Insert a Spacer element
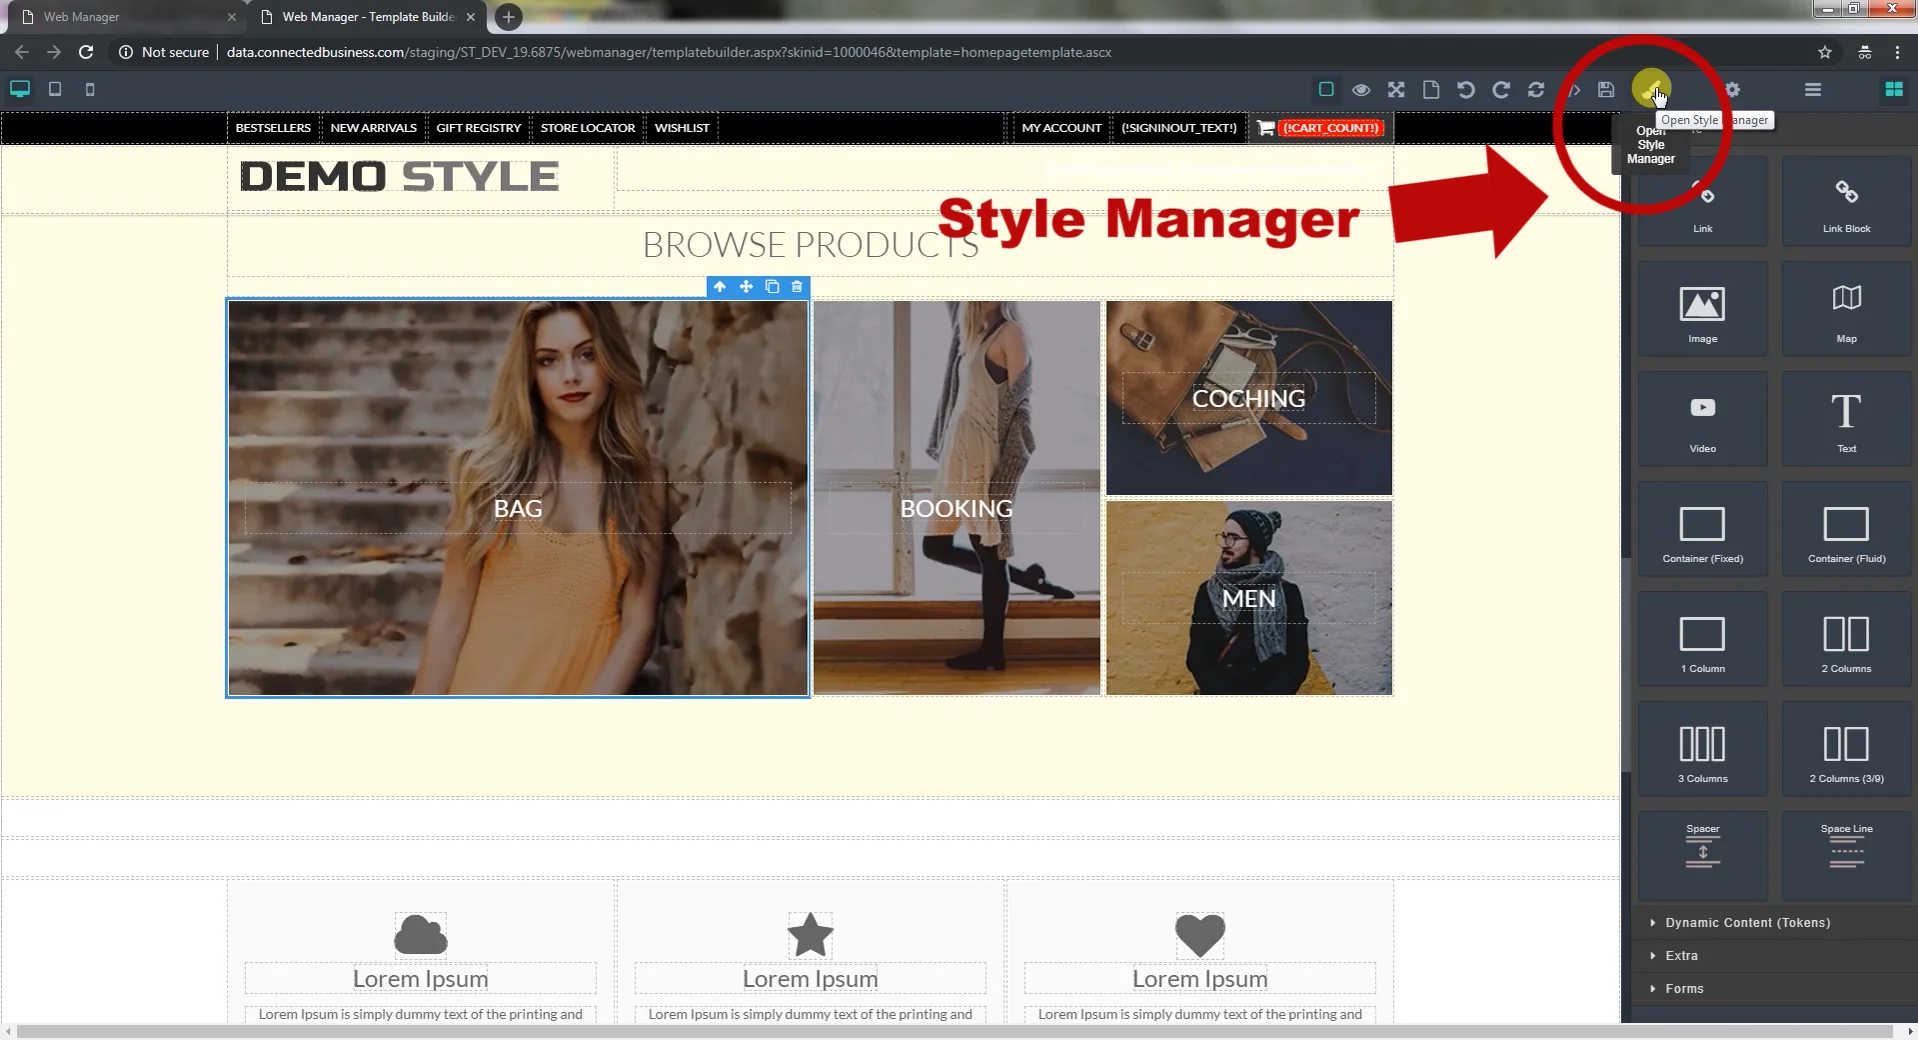The height and width of the screenshot is (1040, 1918). [1701, 853]
